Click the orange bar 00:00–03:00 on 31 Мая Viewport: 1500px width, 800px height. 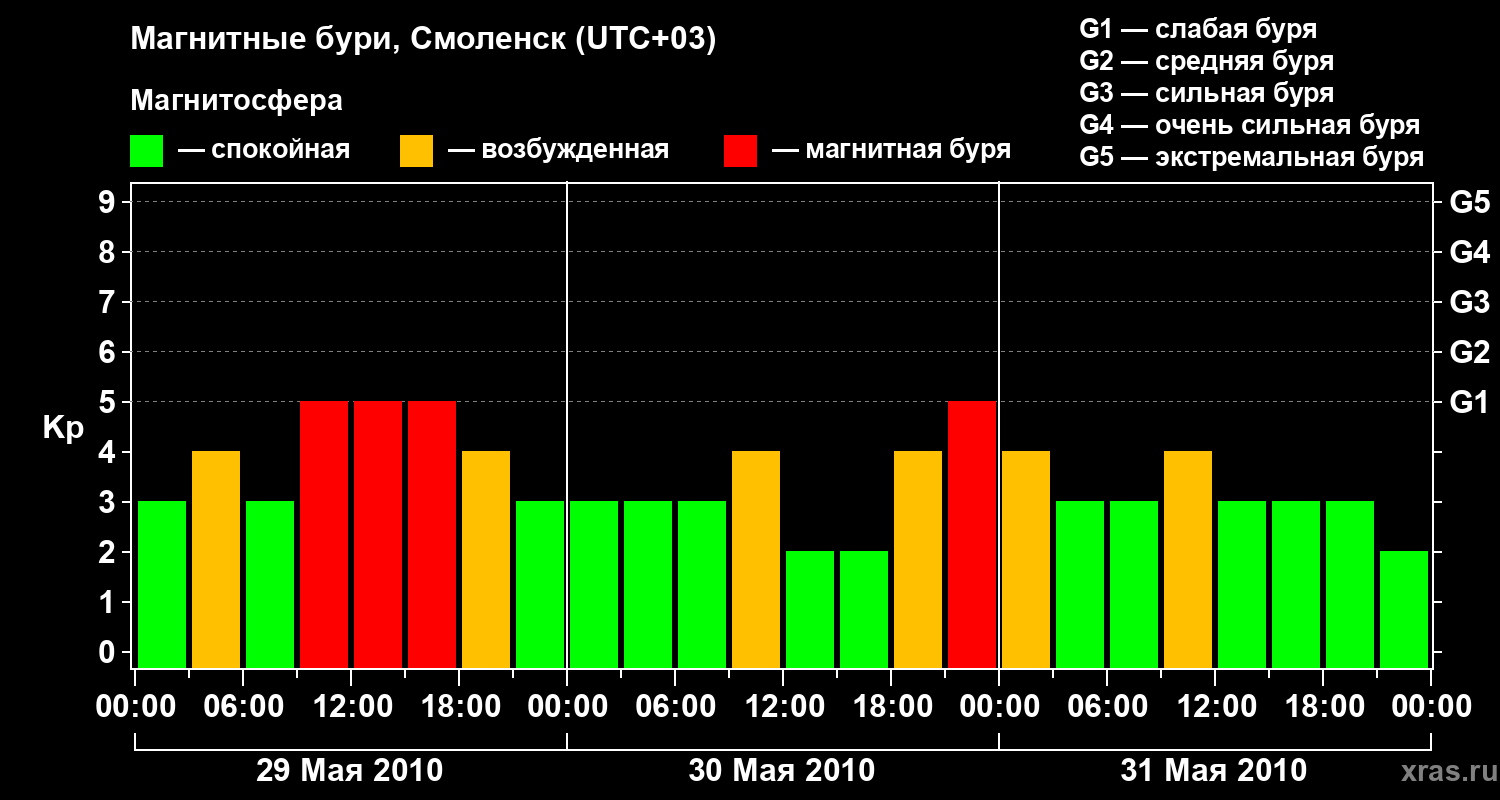pos(1026,559)
